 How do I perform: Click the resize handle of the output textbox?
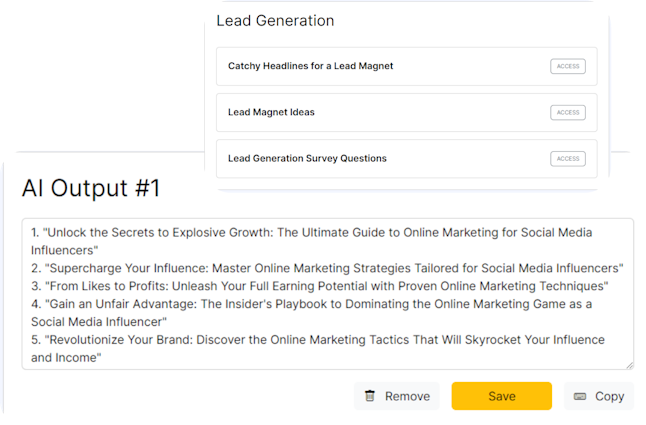pos(628,365)
